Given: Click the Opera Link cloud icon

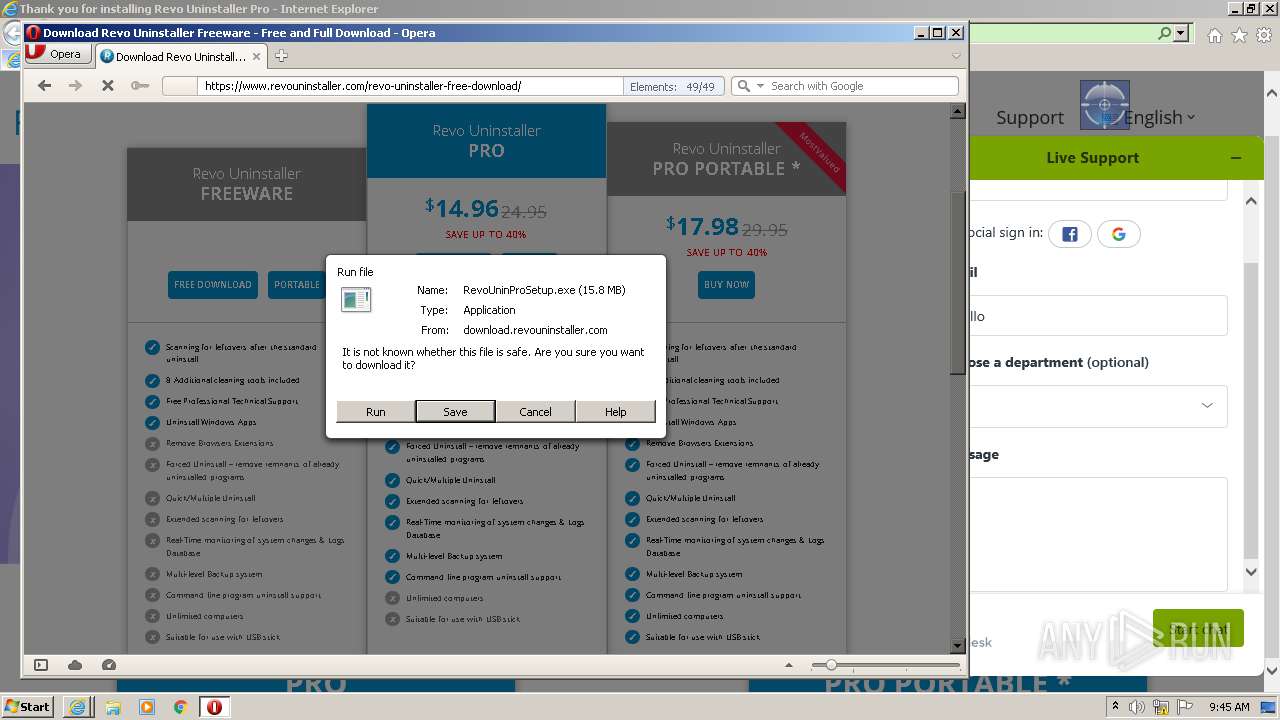Looking at the screenshot, I should tap(75, 665).
